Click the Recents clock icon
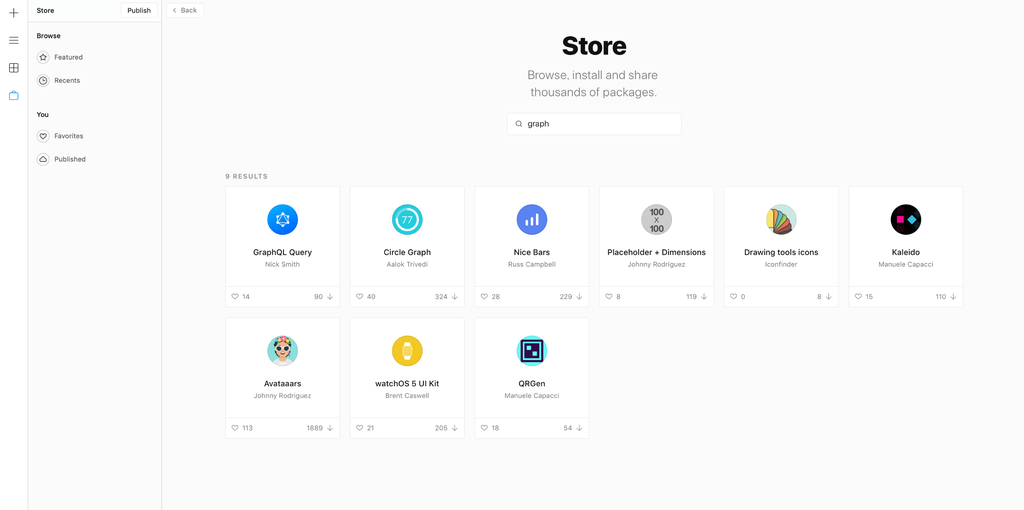The height and width of the screenshot is (510, 1024). pyautogui.click(x=43, y=81)
